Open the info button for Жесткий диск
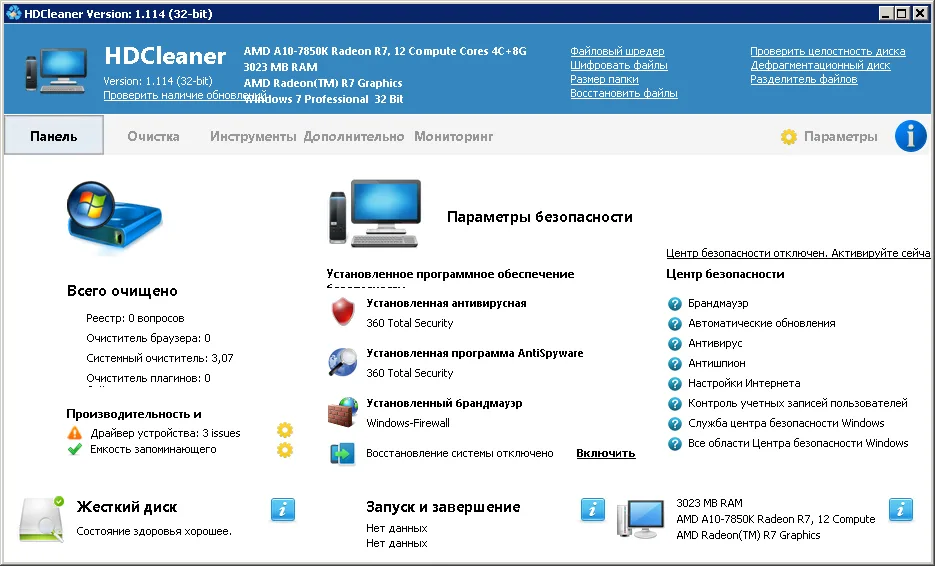Viewport: 935px width, 566px height. pos(283,510)
